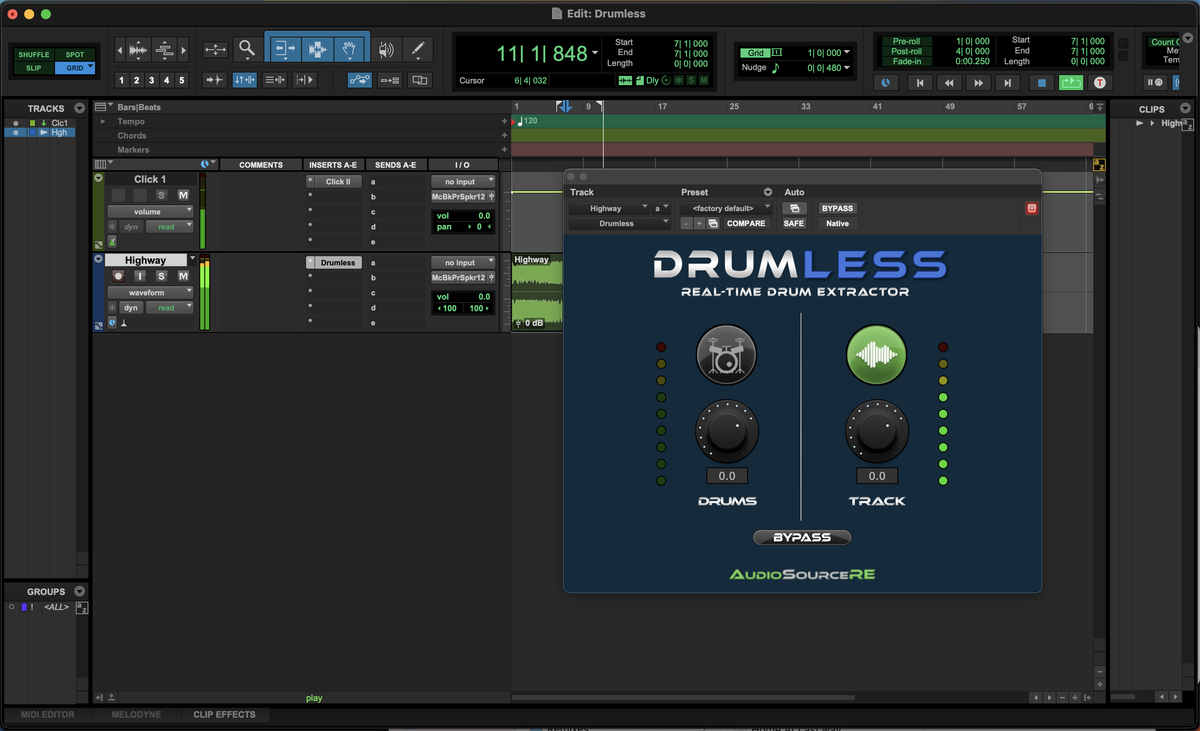Click the Drums level knob
Image resolution: width=1200 pixels, height=731 pixels.
(x=726, y=432)
